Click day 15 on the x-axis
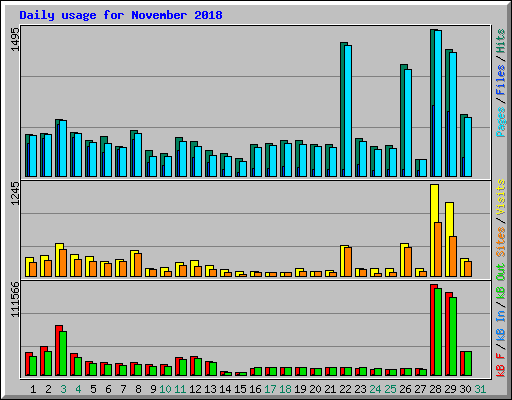Screen dimensions: 512x400 click(240, 389)
